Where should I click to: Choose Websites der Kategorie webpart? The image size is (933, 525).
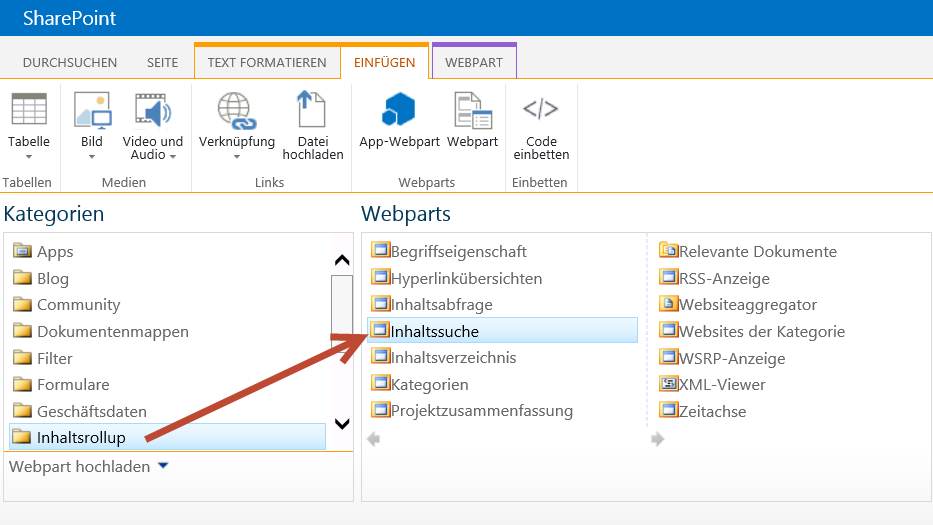pyautogui.click(x=762, y=331)
